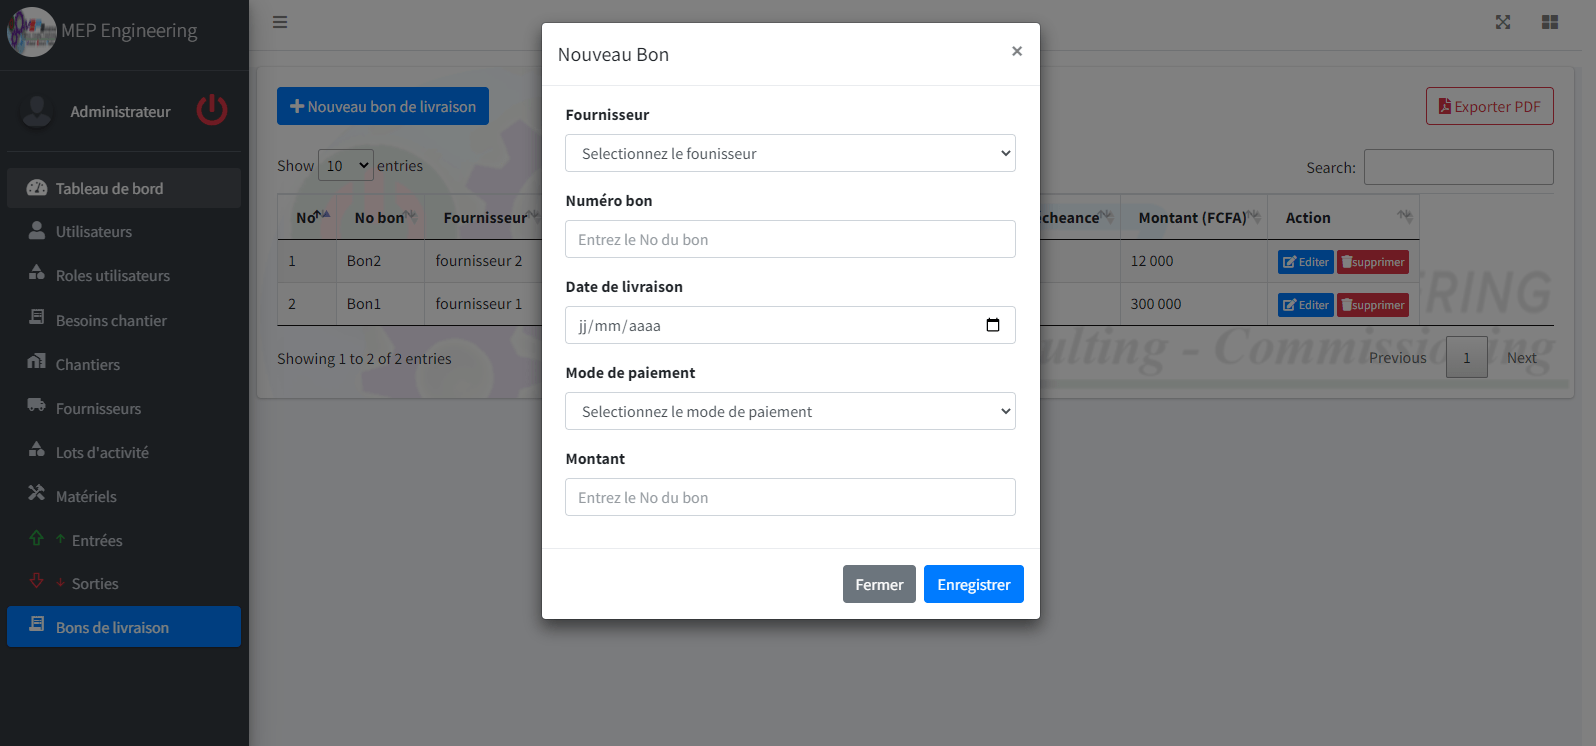
Task: Sort table by Montant (FCFA) column
Action: [1193, 217]
